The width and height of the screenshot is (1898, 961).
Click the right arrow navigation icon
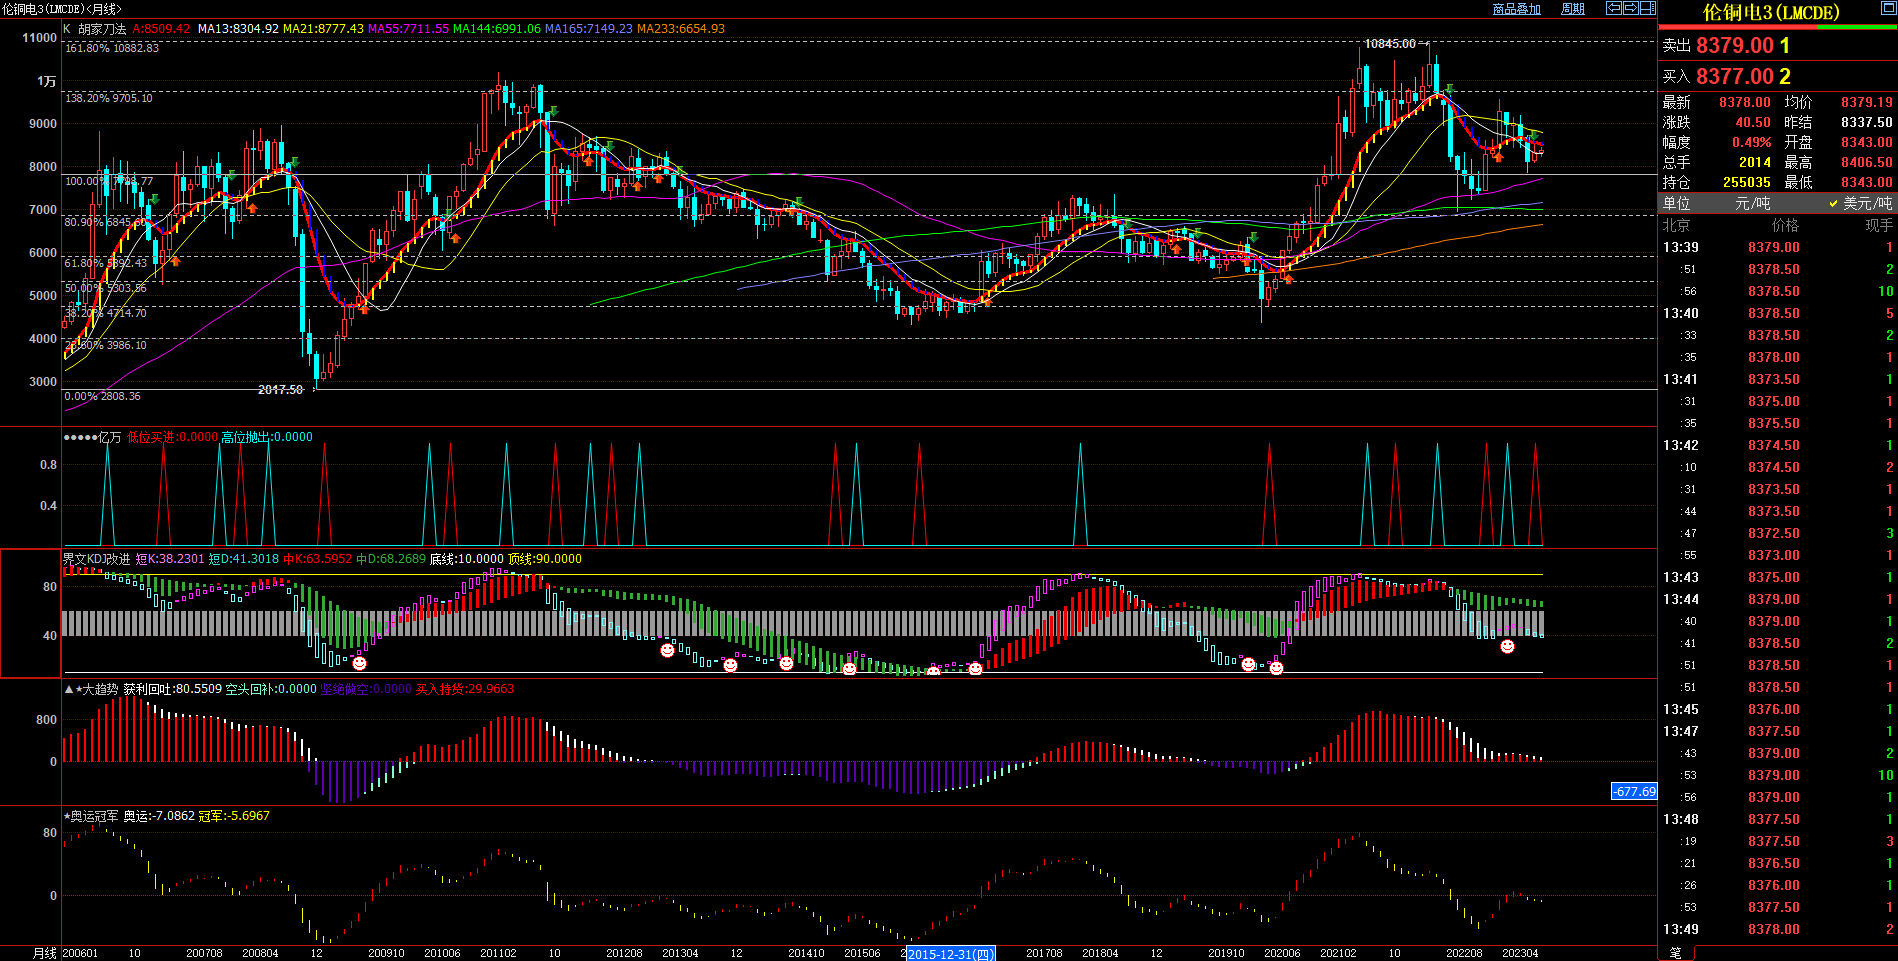tap(1630, 8)
